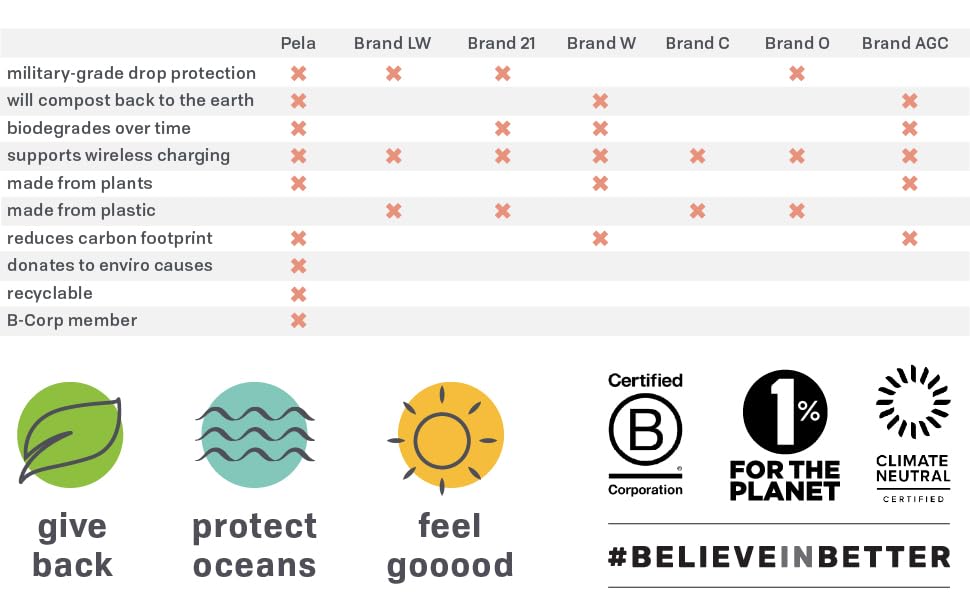
Task: Click Pela's recyclable X mark
Action: tap(298, 294)
